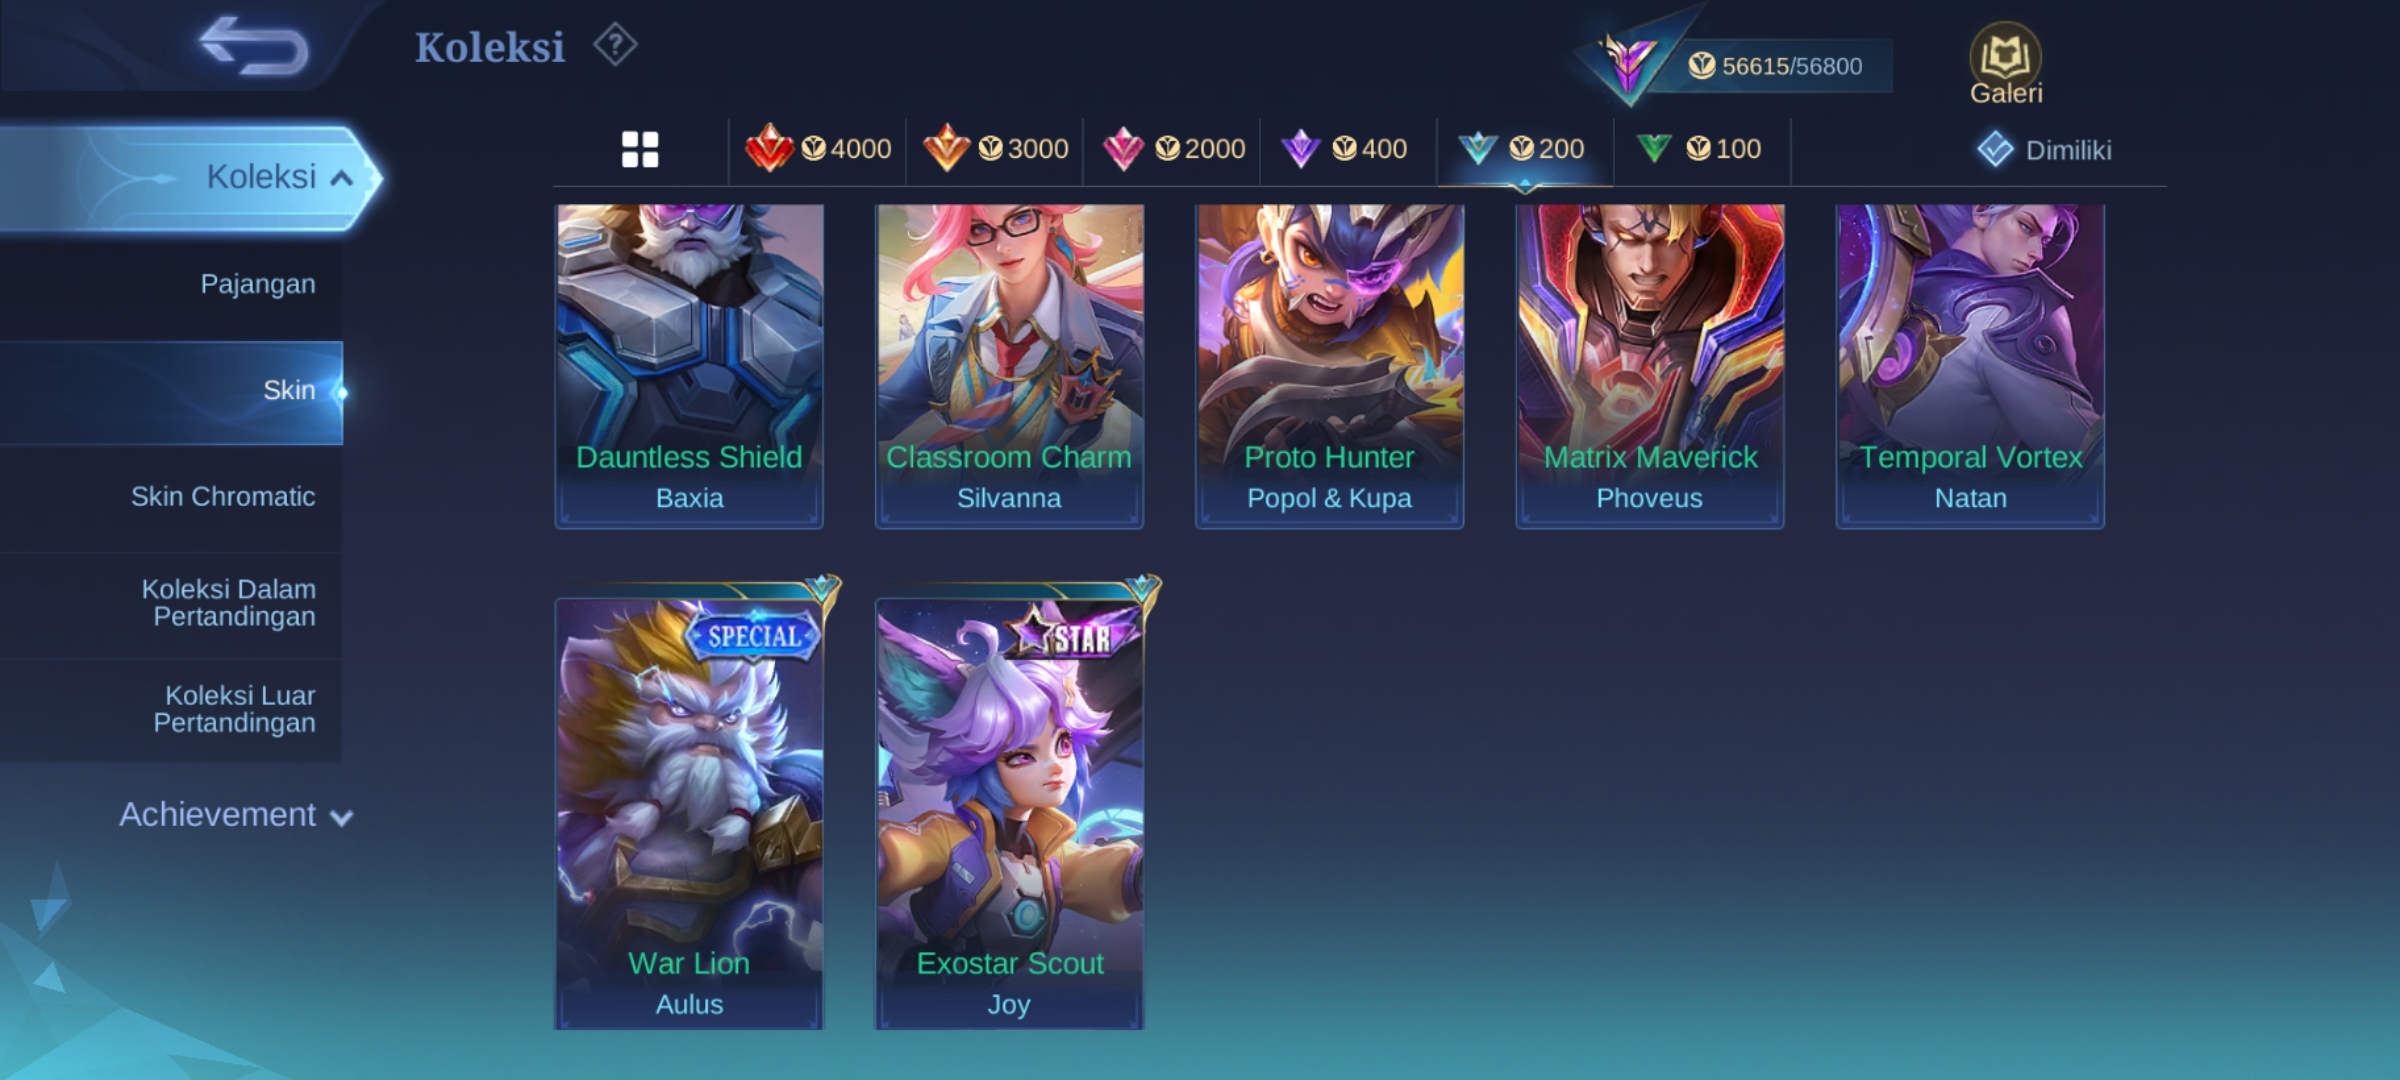Select the War Lion Aulus skin card
2400x1080 pixels.
tap(689, 812)
